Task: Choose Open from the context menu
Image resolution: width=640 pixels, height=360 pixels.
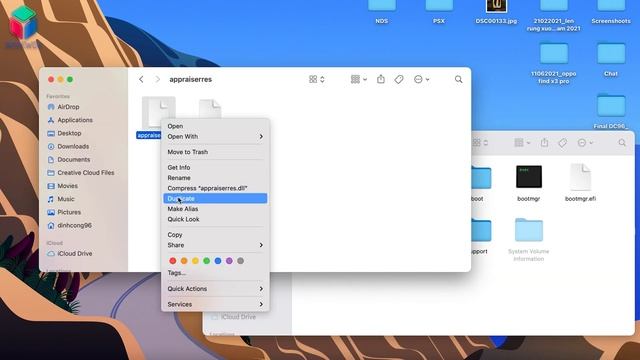Action: (215, 126)
